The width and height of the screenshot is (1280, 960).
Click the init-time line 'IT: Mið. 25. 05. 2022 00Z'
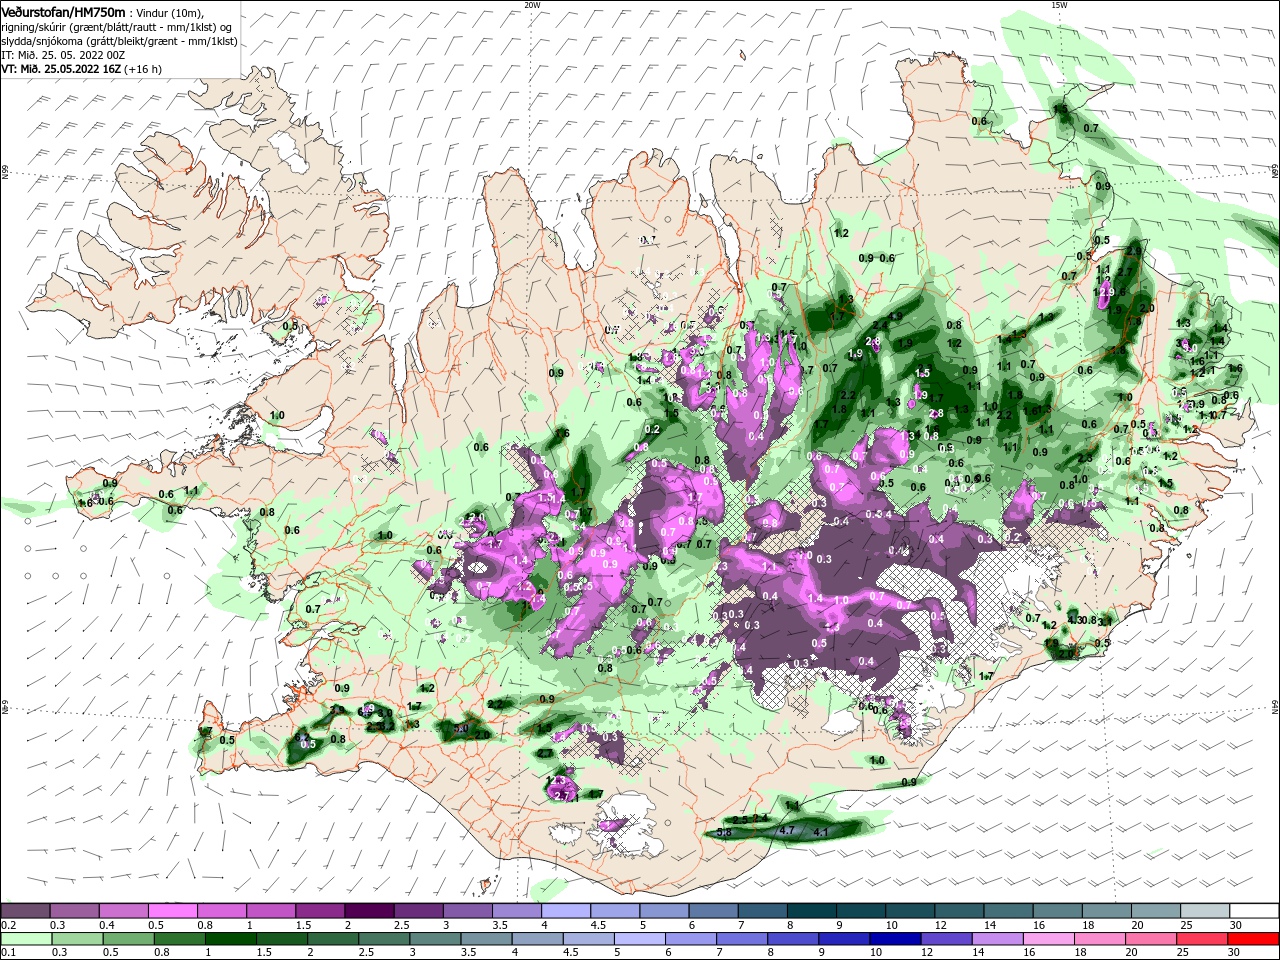(63, 55)
